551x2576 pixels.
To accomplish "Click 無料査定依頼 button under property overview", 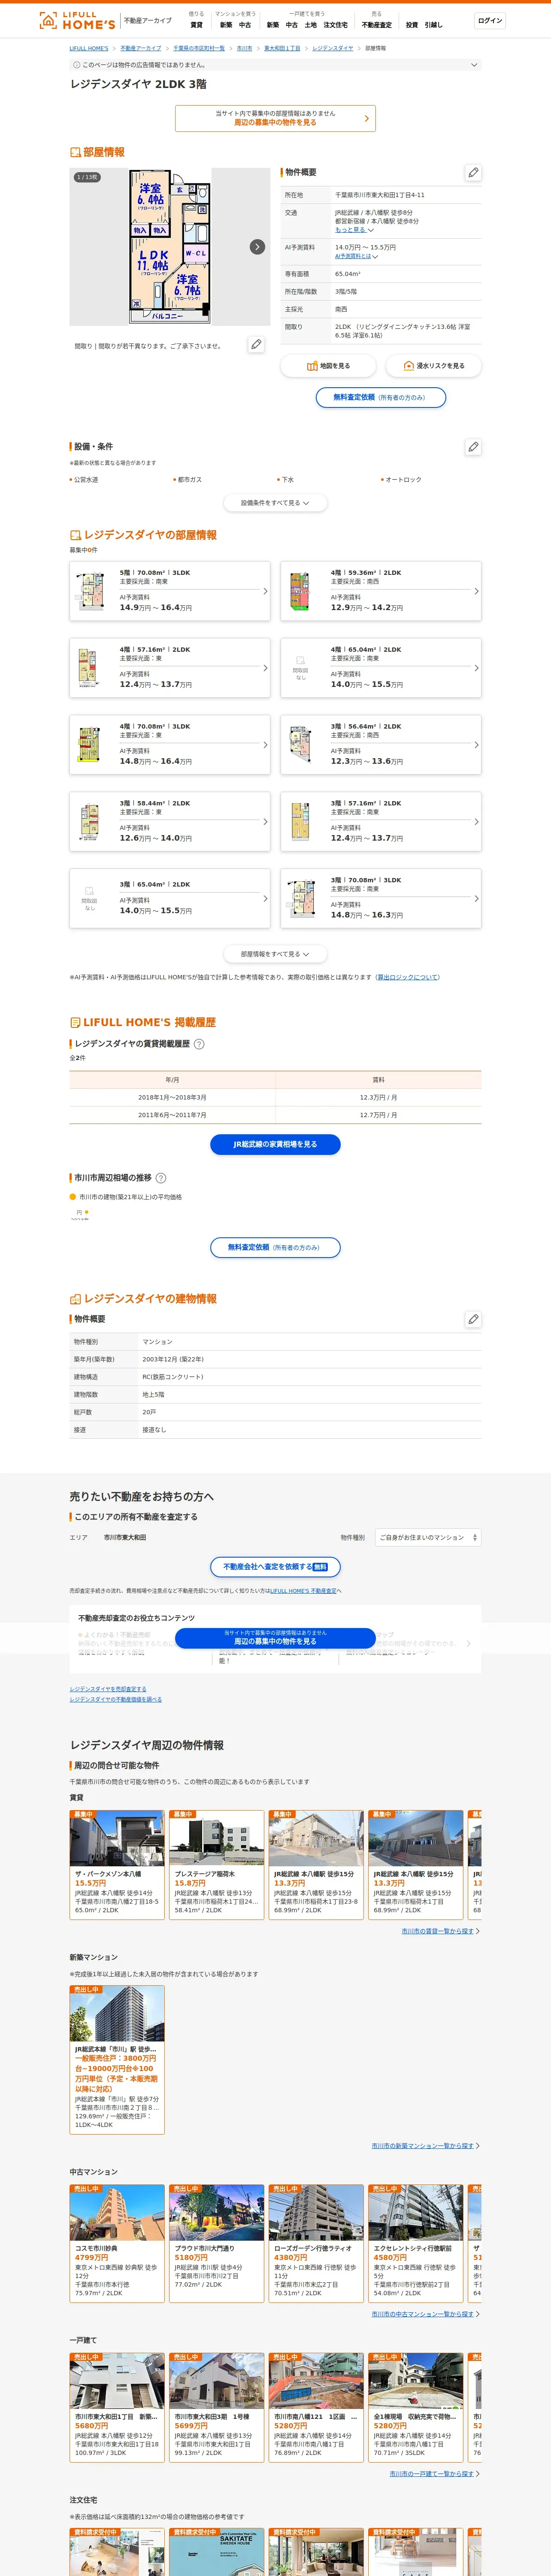I will click(380, 397).
